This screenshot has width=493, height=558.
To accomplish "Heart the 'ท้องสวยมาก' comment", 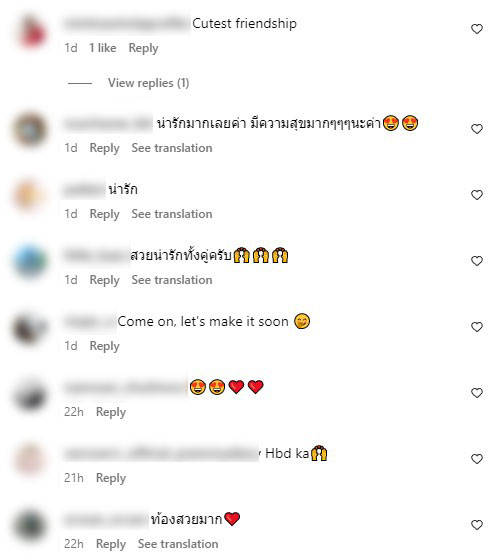I will click(x=477, y=525).
